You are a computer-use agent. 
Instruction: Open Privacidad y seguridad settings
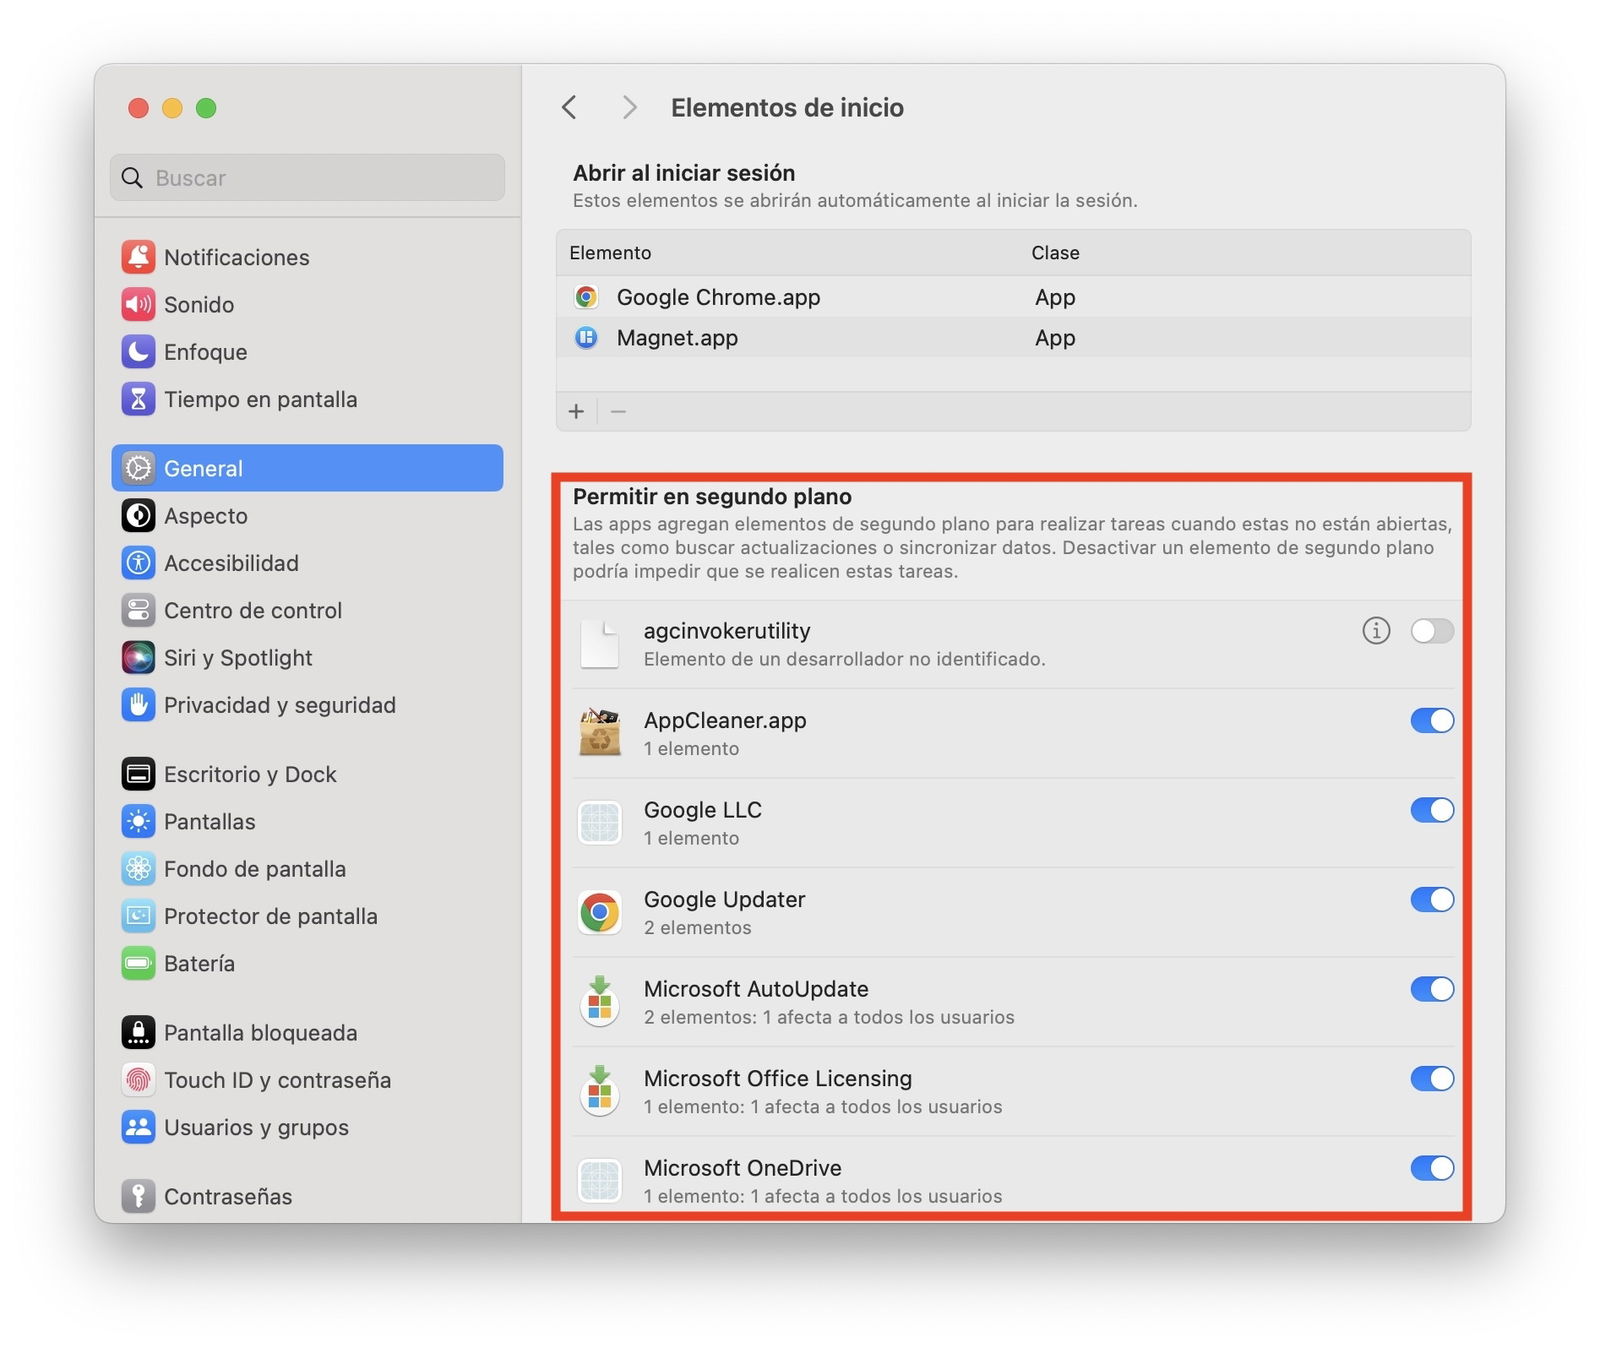coord(307,705)
